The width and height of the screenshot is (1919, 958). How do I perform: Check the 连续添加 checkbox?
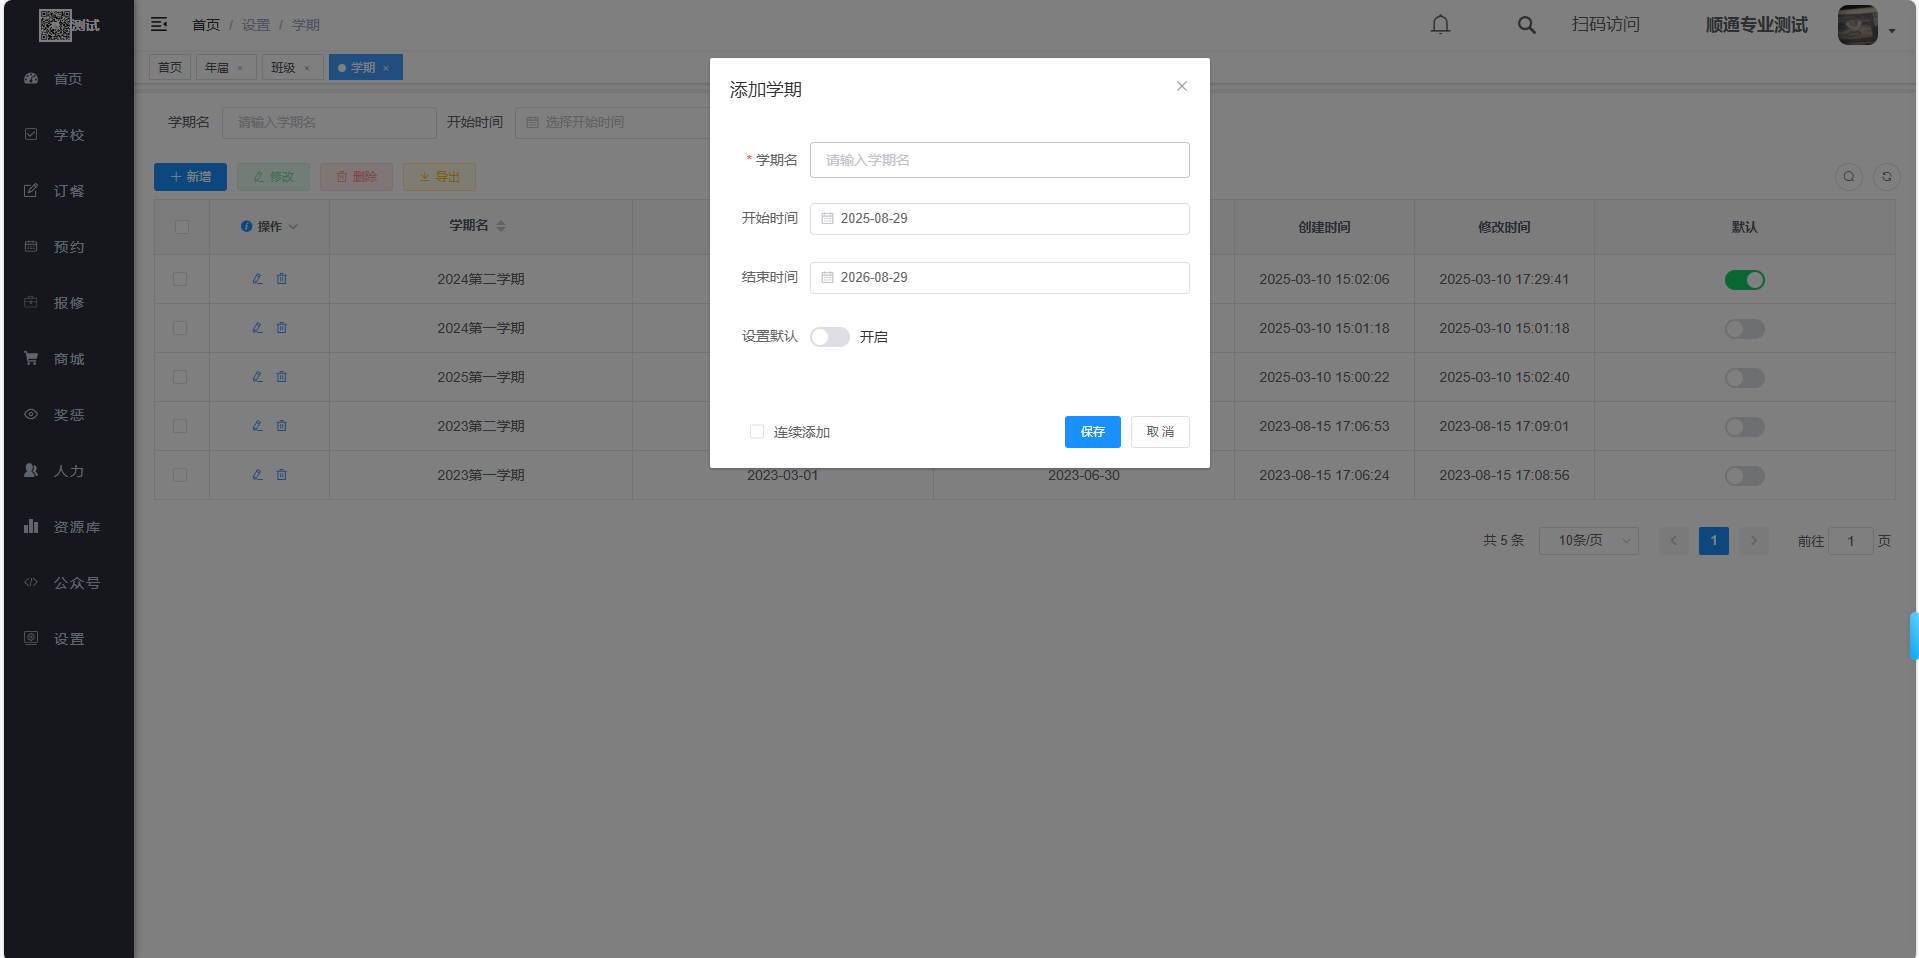(x=757, y=432)
